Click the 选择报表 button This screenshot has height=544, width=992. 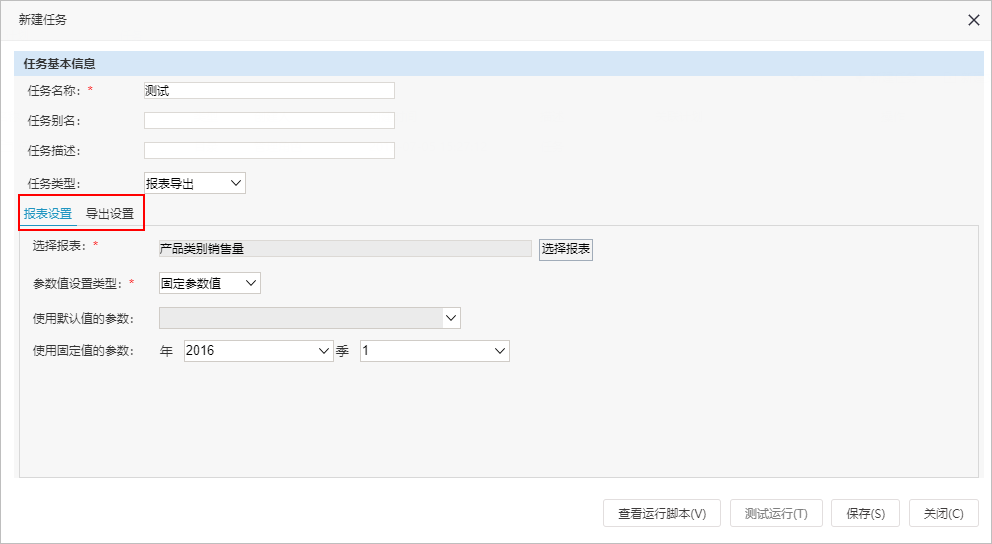click(566, 249)
